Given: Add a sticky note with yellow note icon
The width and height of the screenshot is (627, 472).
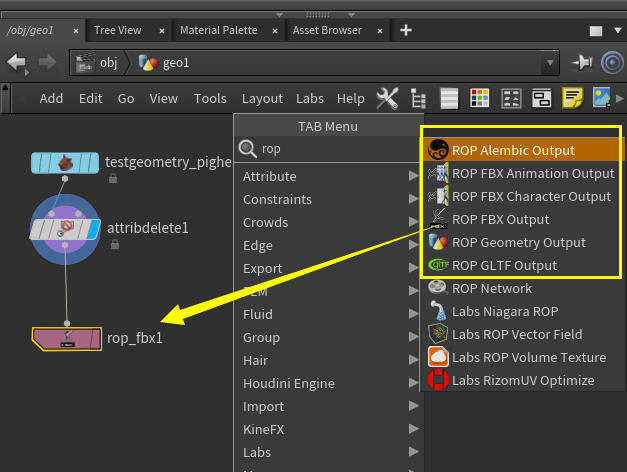Looking at the screenshot, I should 573,98.
